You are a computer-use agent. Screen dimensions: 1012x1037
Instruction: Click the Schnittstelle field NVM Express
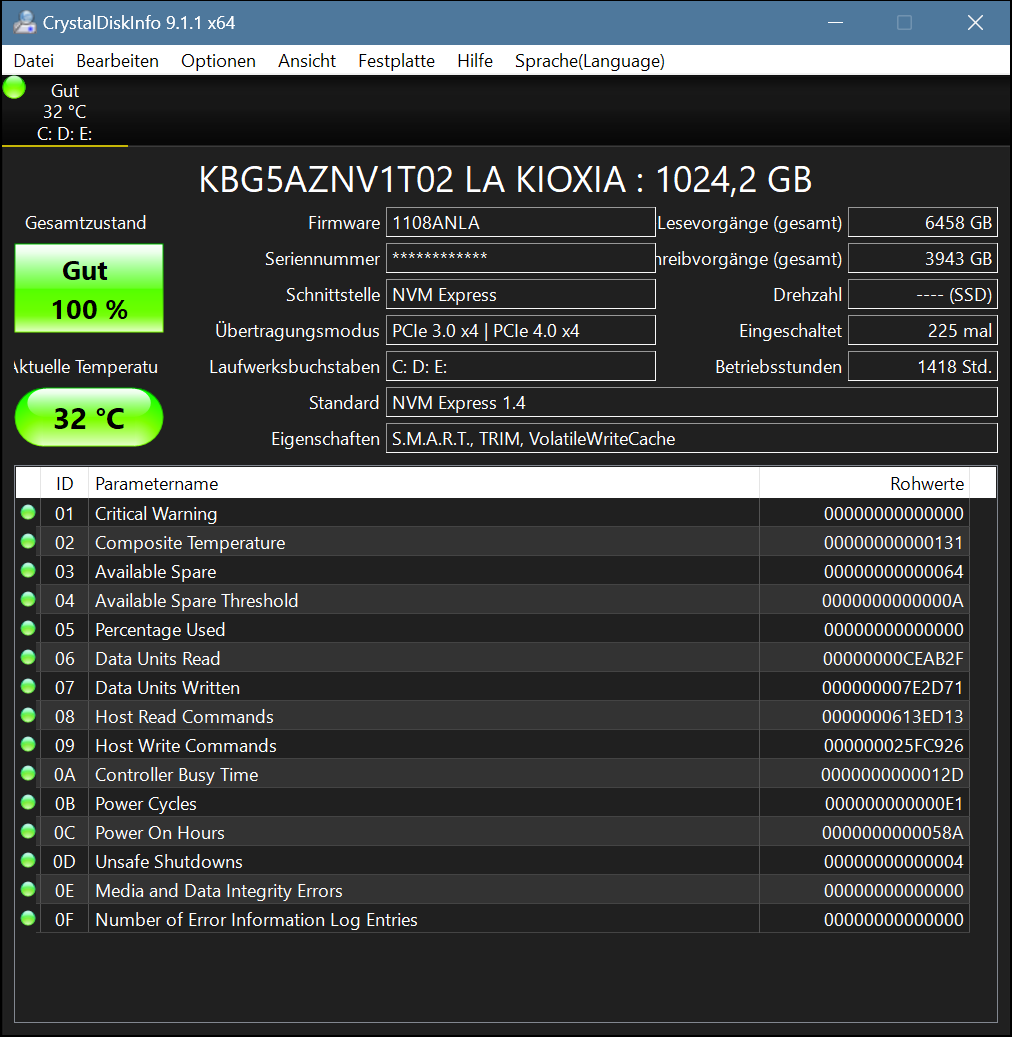click(521, 294)
